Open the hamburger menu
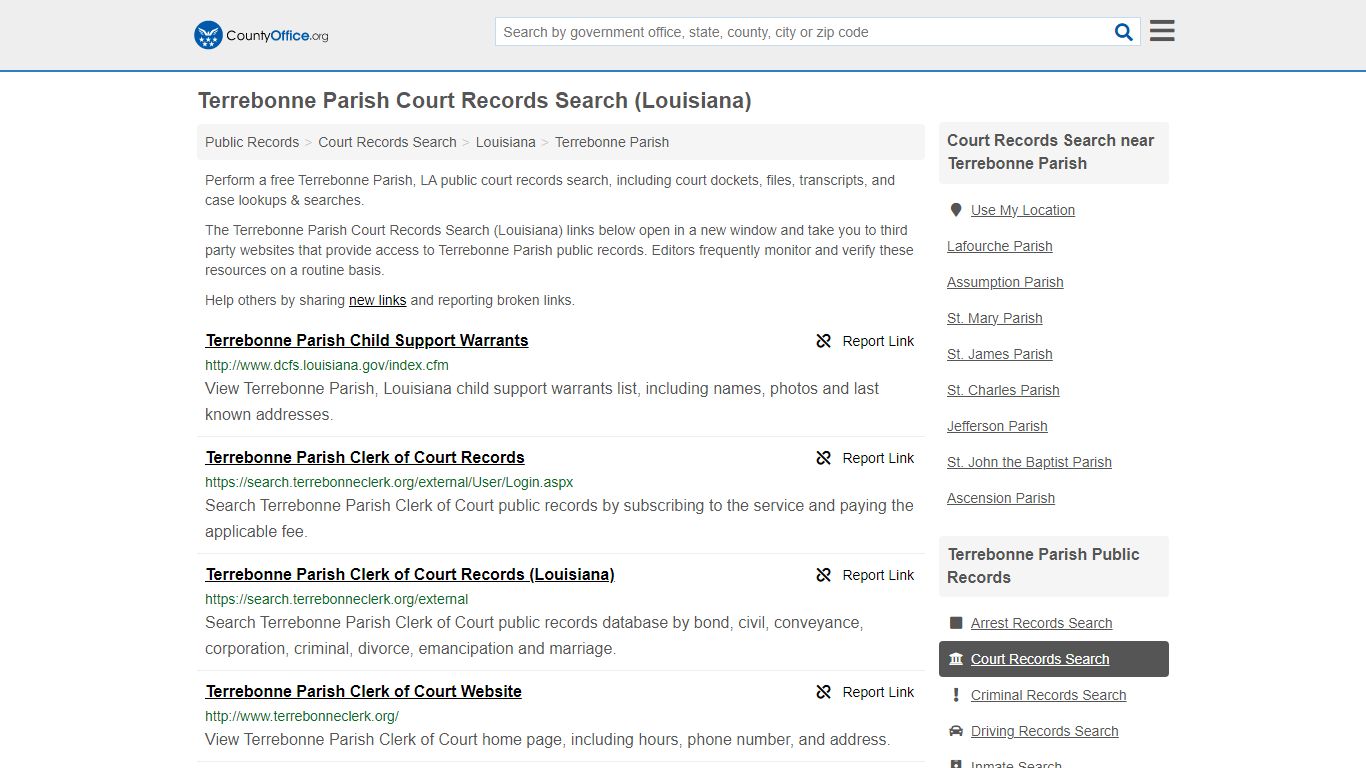 point(1162,31)
